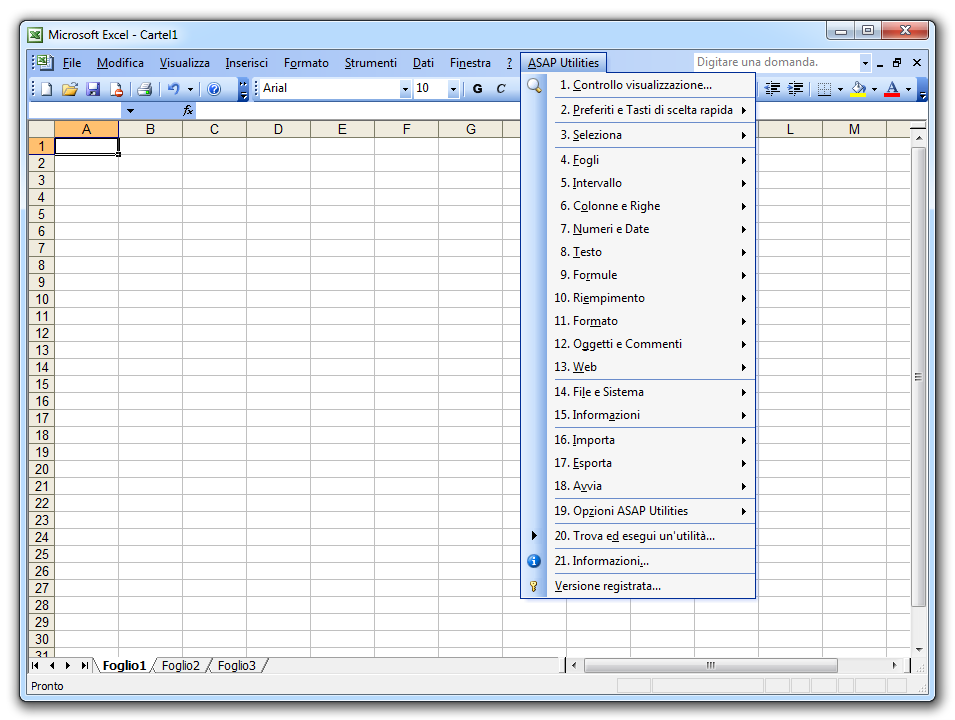Expand the formatting toolbar options chevron
Viewport: 955px width, 720px height.
(922, 90)
